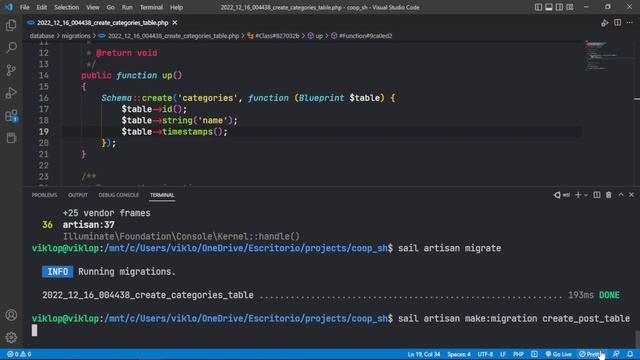Open the Source Control view
This screenshot has height=360, width=640.
[x=11, y=70]
